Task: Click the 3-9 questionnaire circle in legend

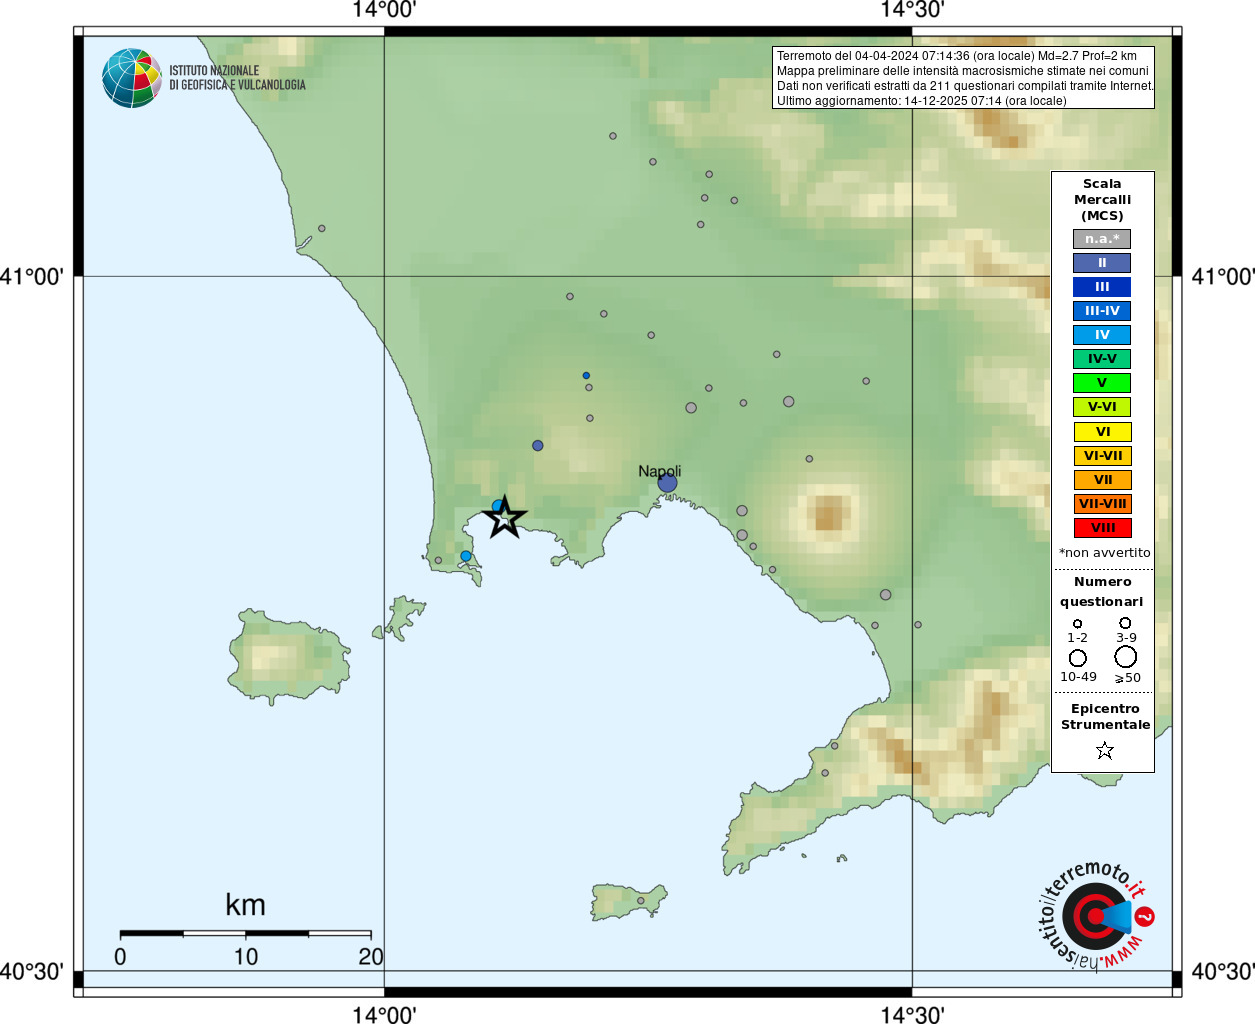Action: [1125, 623]
